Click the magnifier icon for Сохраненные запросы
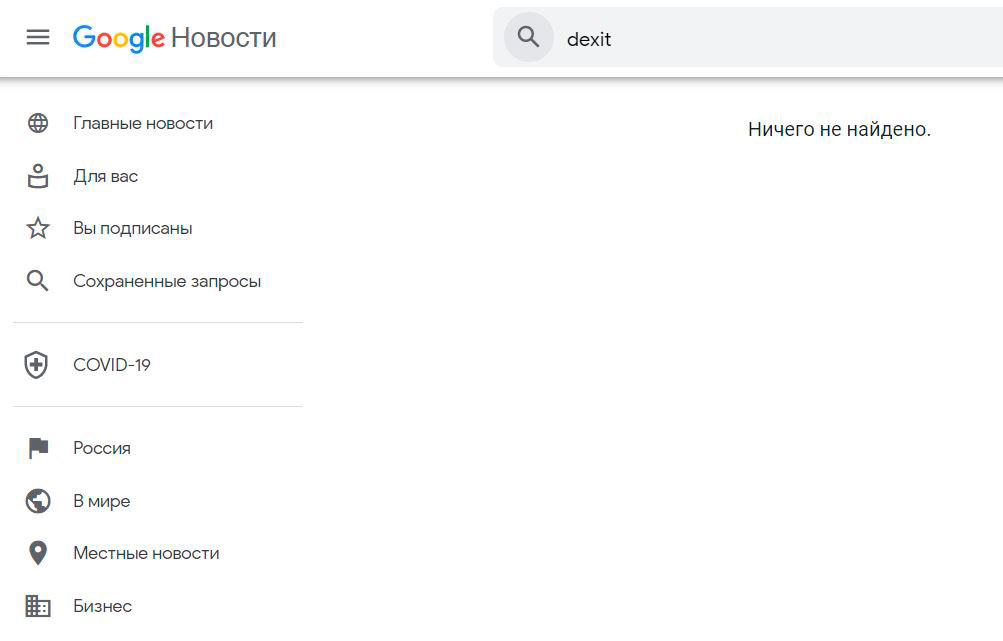 coord(37,281)
